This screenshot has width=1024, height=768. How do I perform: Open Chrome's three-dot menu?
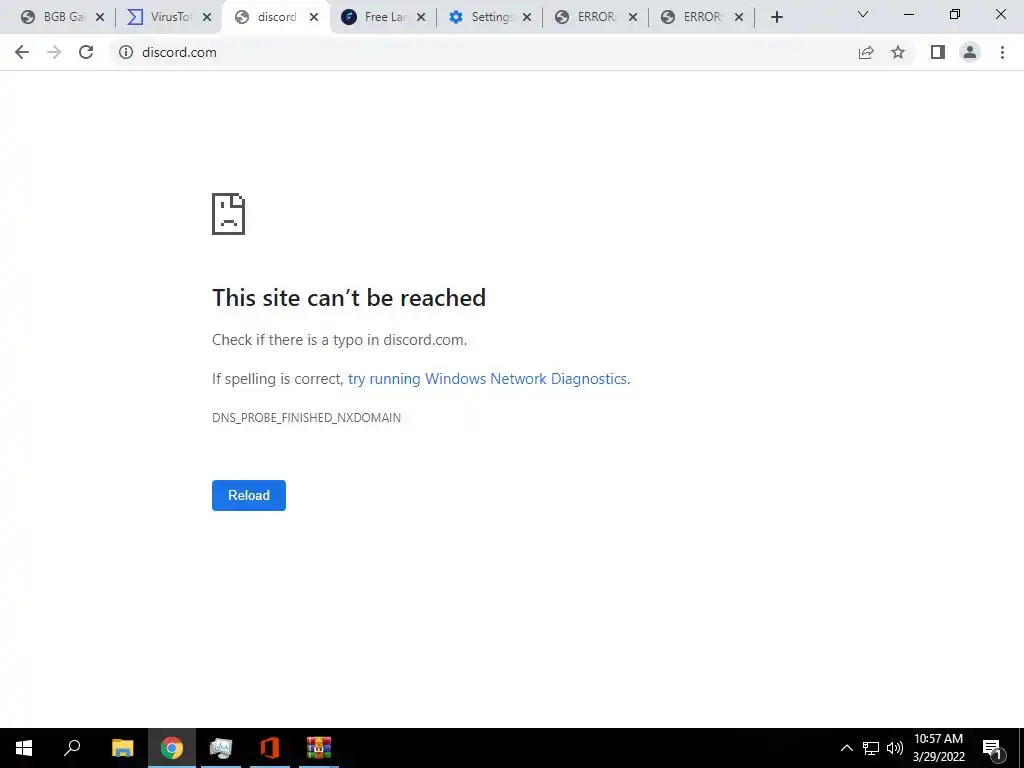pyautogui.click(x=1002, y=52)
